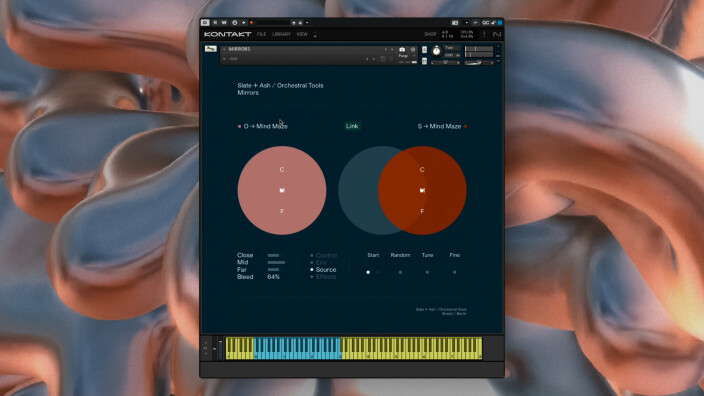Open the VIEW menu
This screenshot has height=396, width=704.
[302, 34]
